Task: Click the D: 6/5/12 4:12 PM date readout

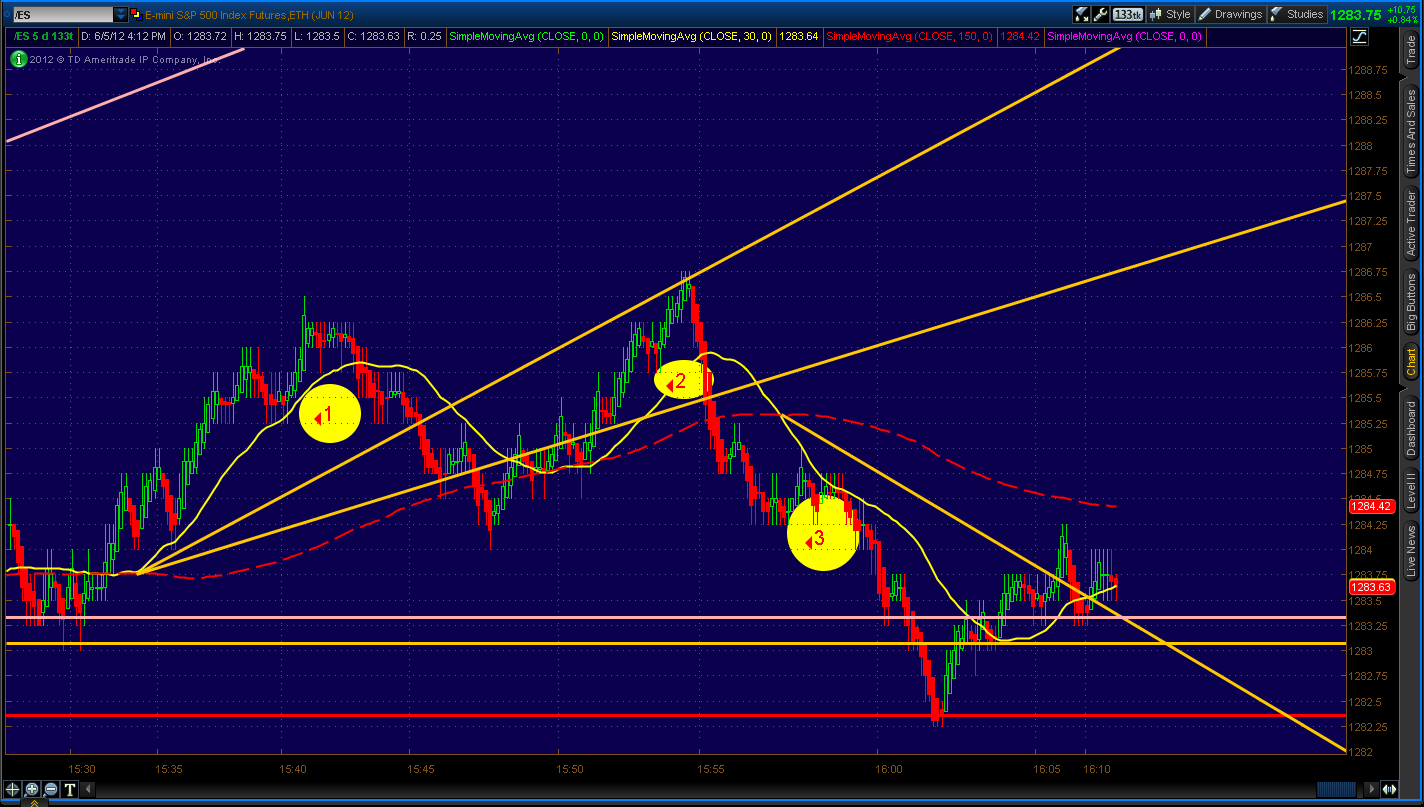Action: pyautogui.click(x=123, y=37)
